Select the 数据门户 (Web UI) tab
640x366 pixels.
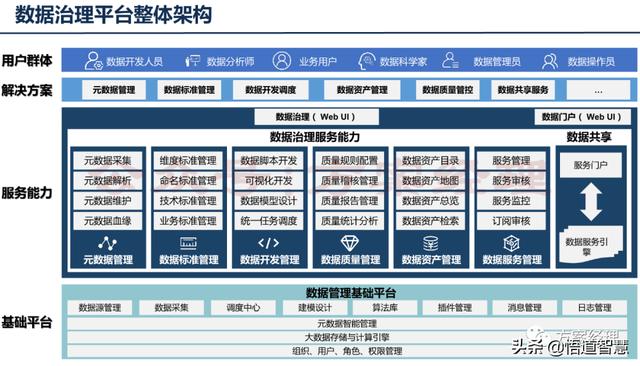582,117
